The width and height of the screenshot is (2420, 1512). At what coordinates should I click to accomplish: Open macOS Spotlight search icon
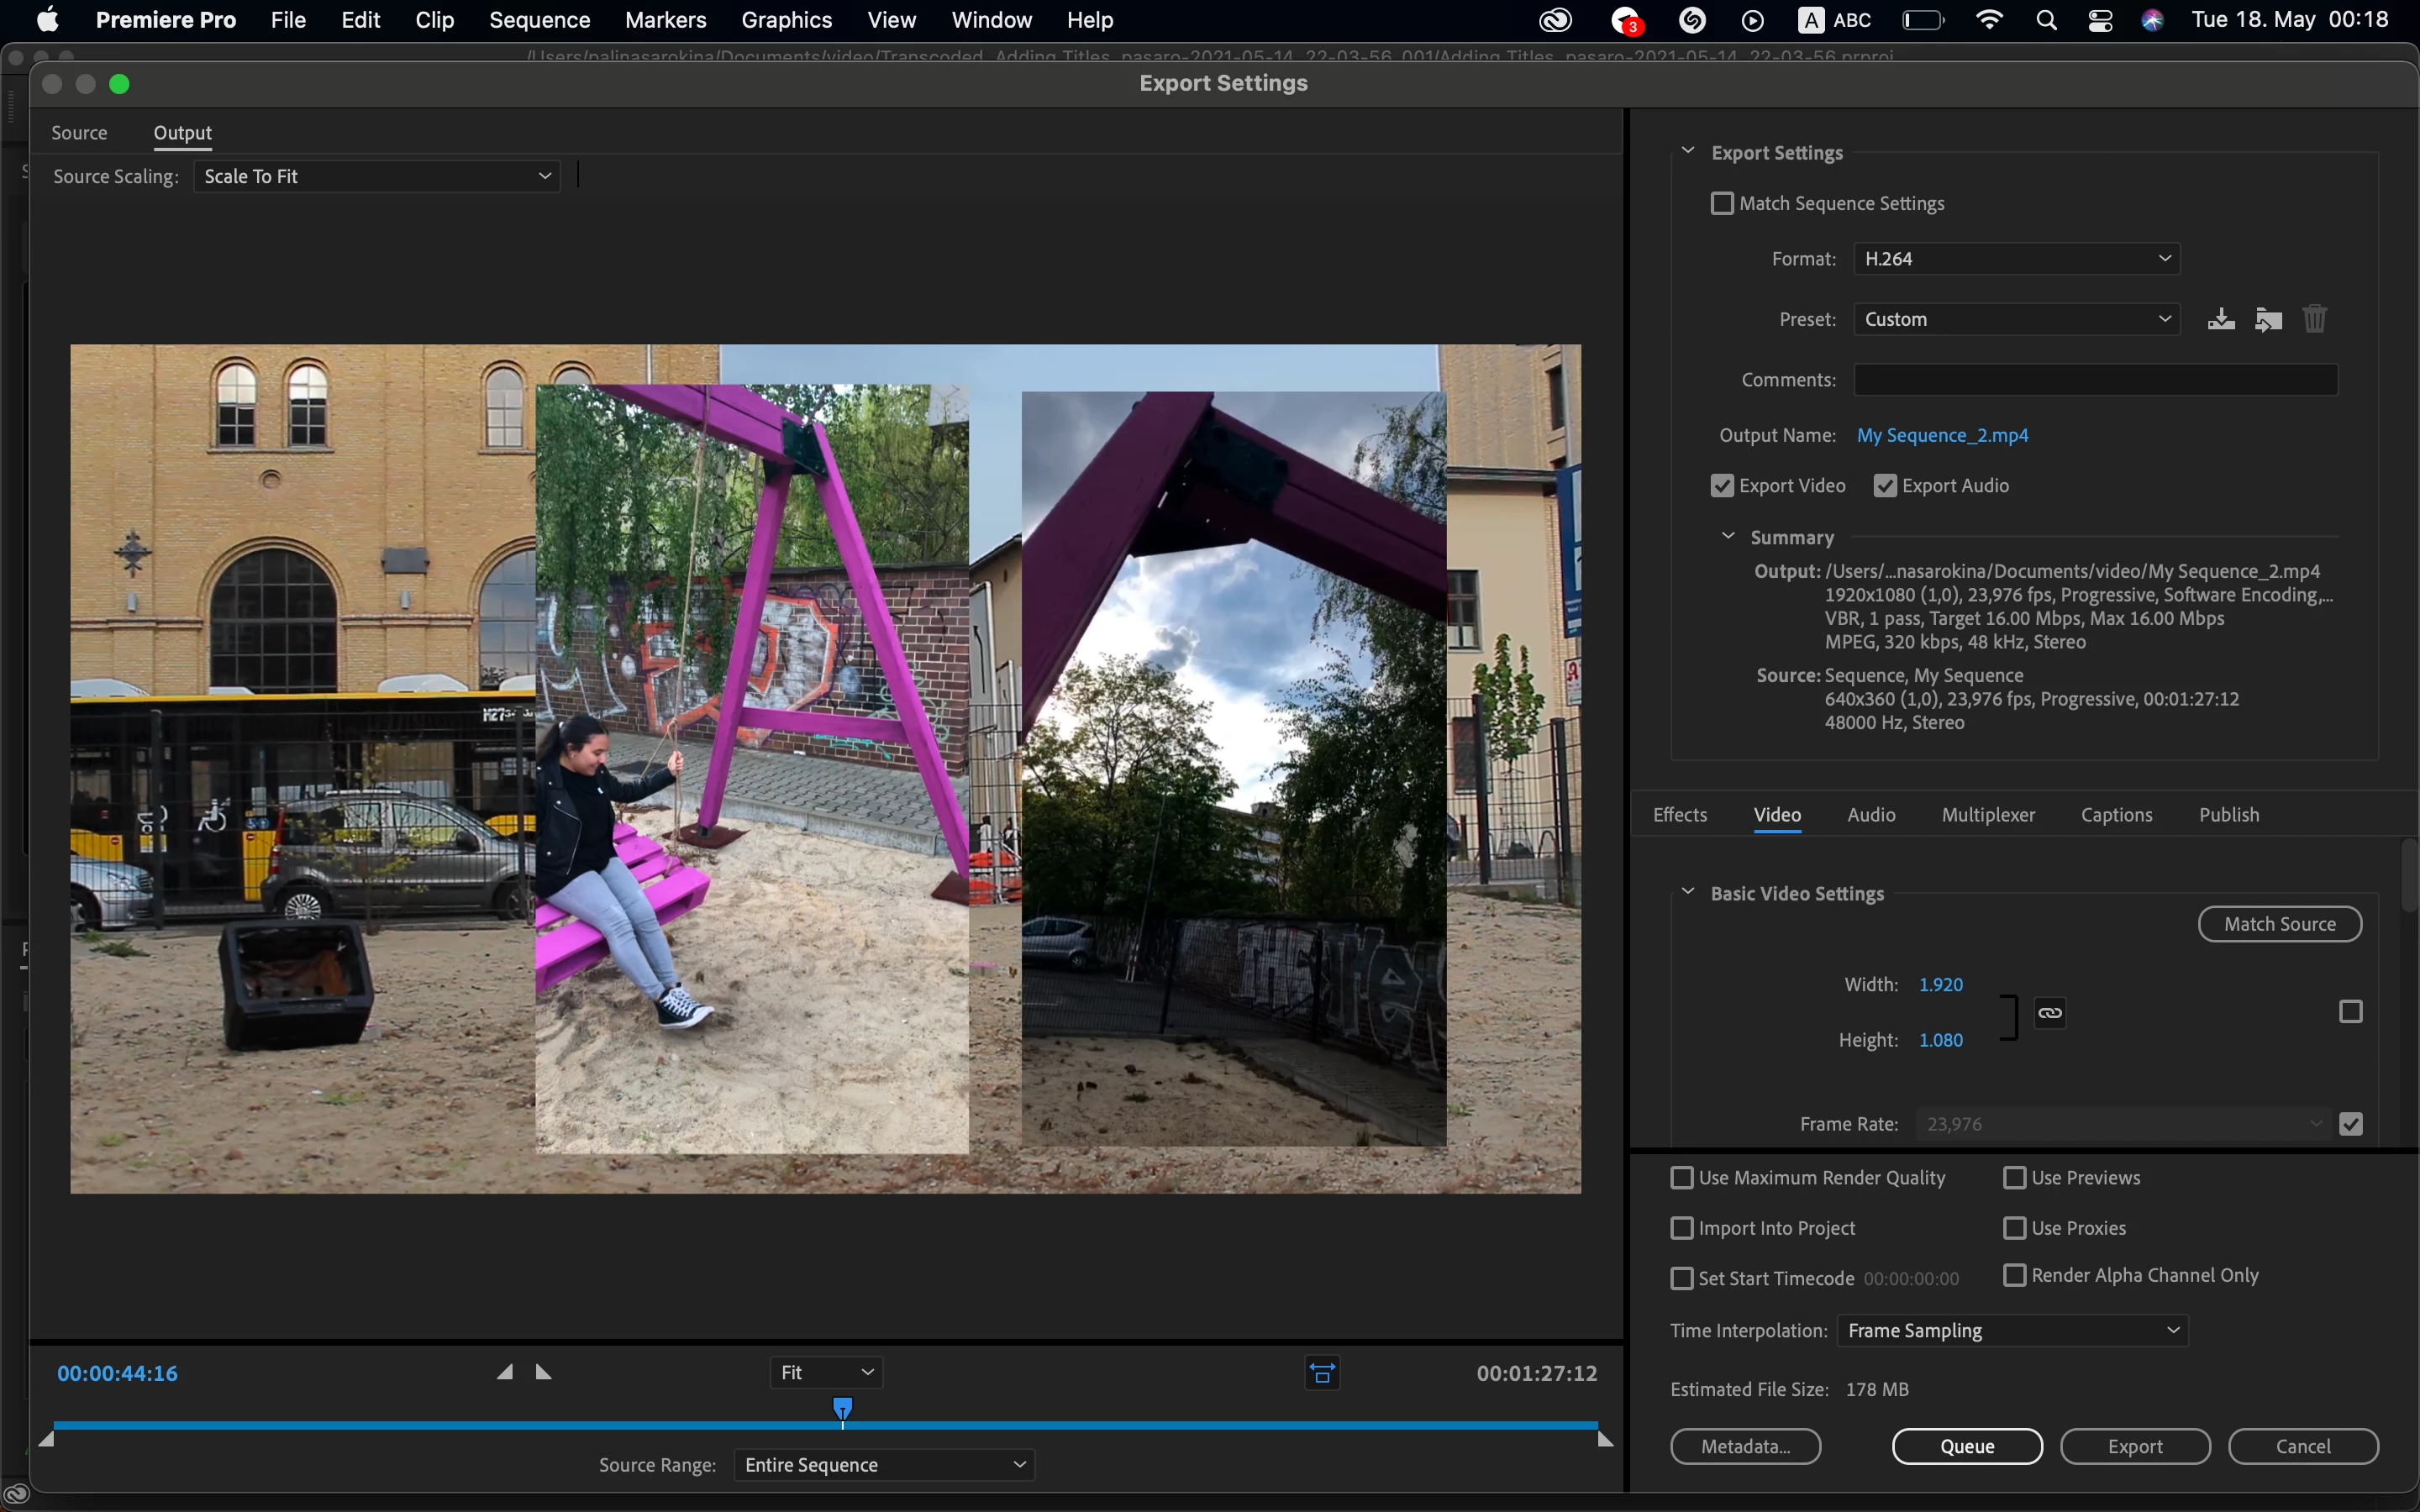coord(2046,20)
